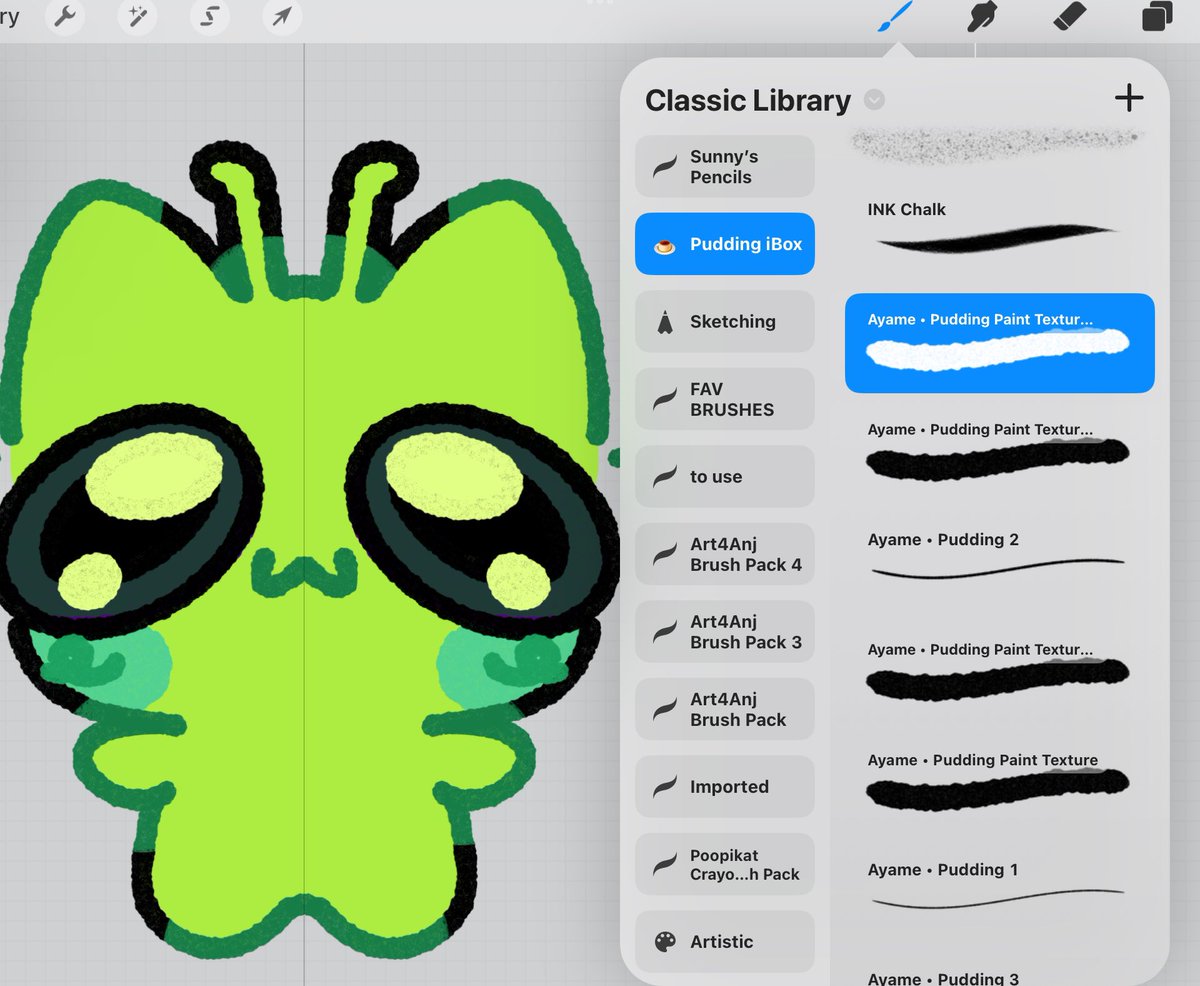The height and width of the screenshot is (986, 1200).
Task: Open the Sketching brush set
Action: click(x=725, y=321)
